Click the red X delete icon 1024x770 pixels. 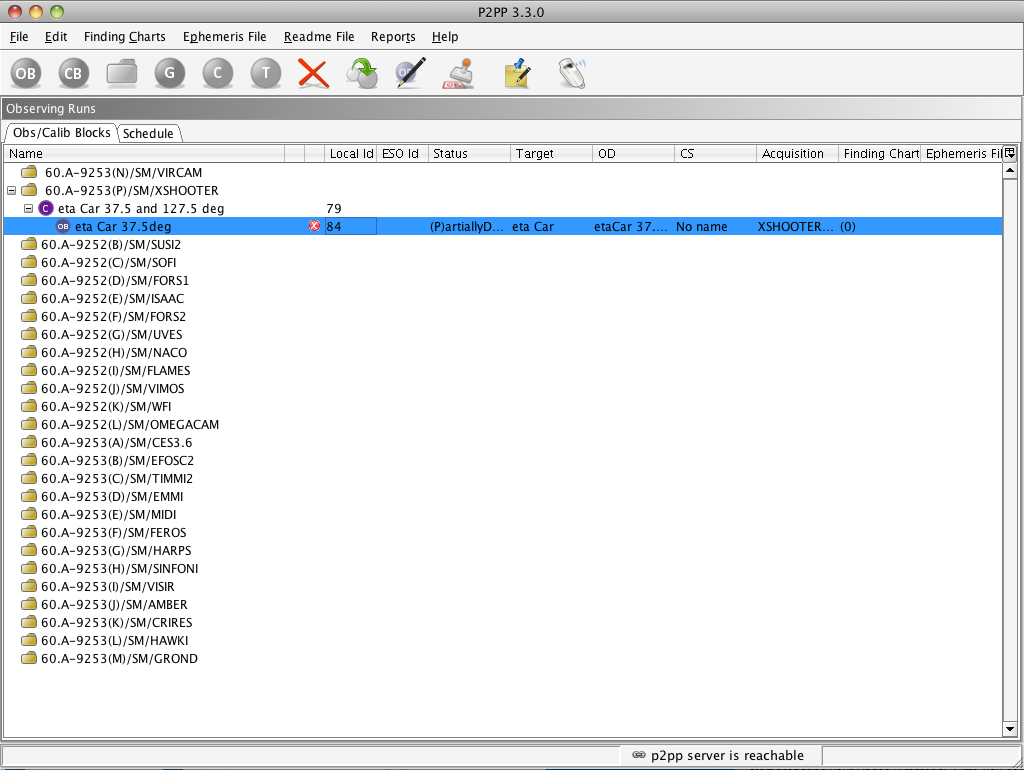[x=313, y=72]
